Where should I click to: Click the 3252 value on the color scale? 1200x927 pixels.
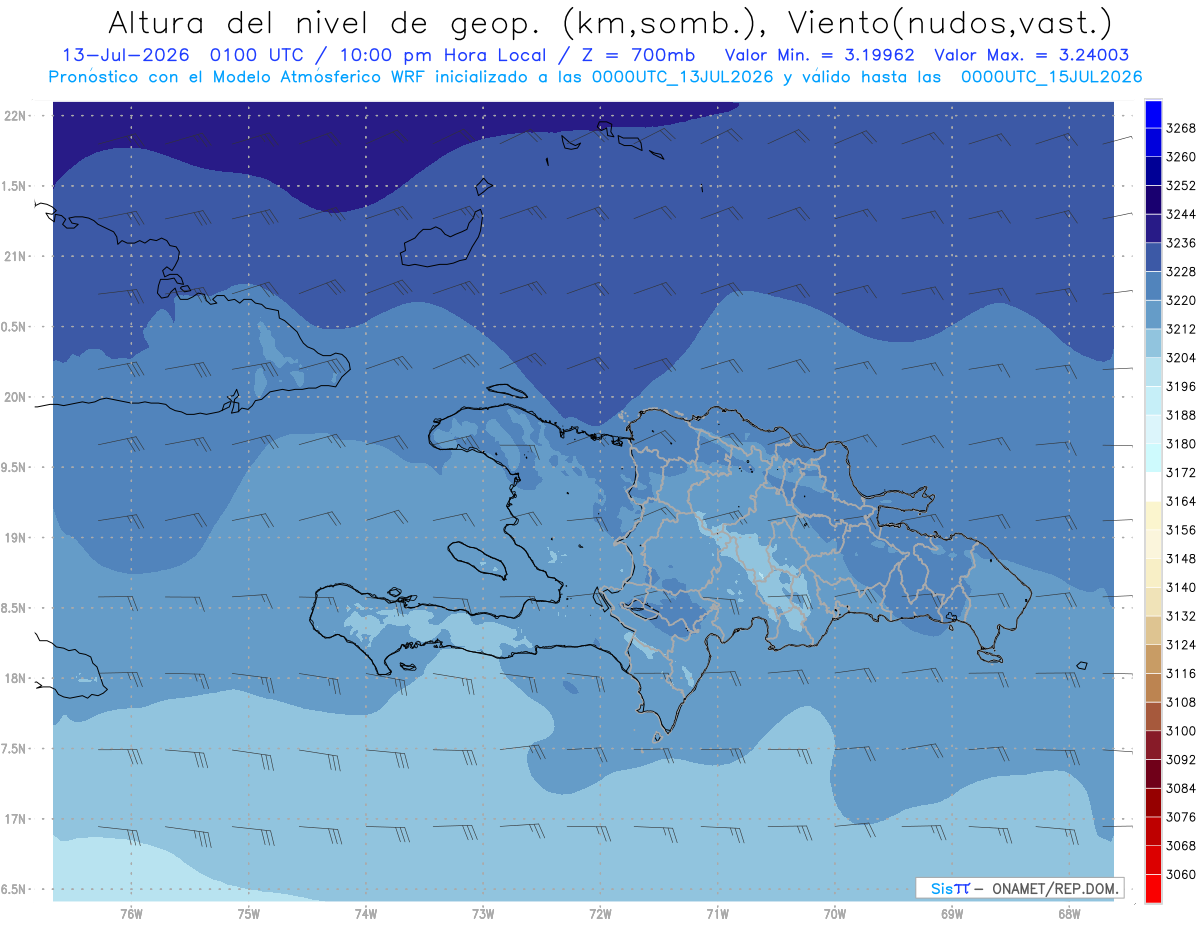1181,186
